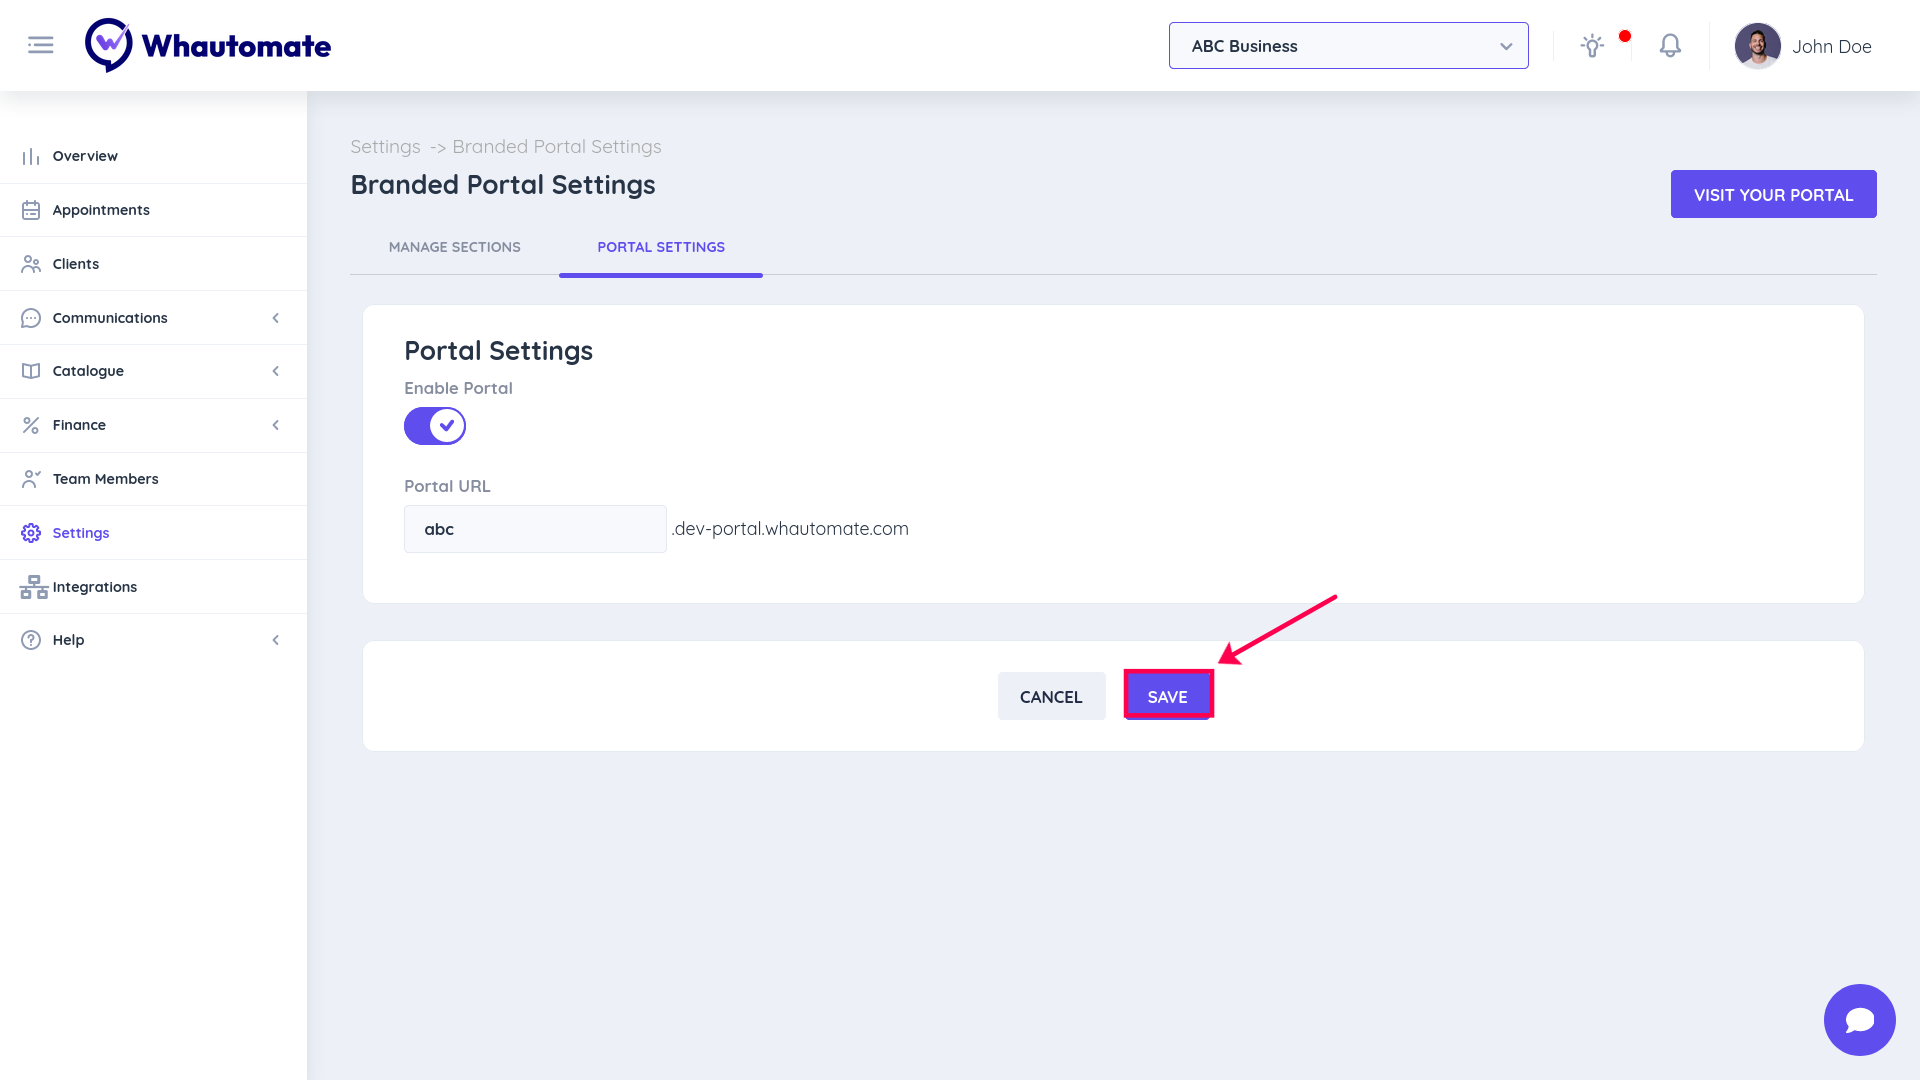This screenshot has height=1080, width=1920.
Task: Expand the Catalogue submenu chevron
Action: [x=276, y=371]
